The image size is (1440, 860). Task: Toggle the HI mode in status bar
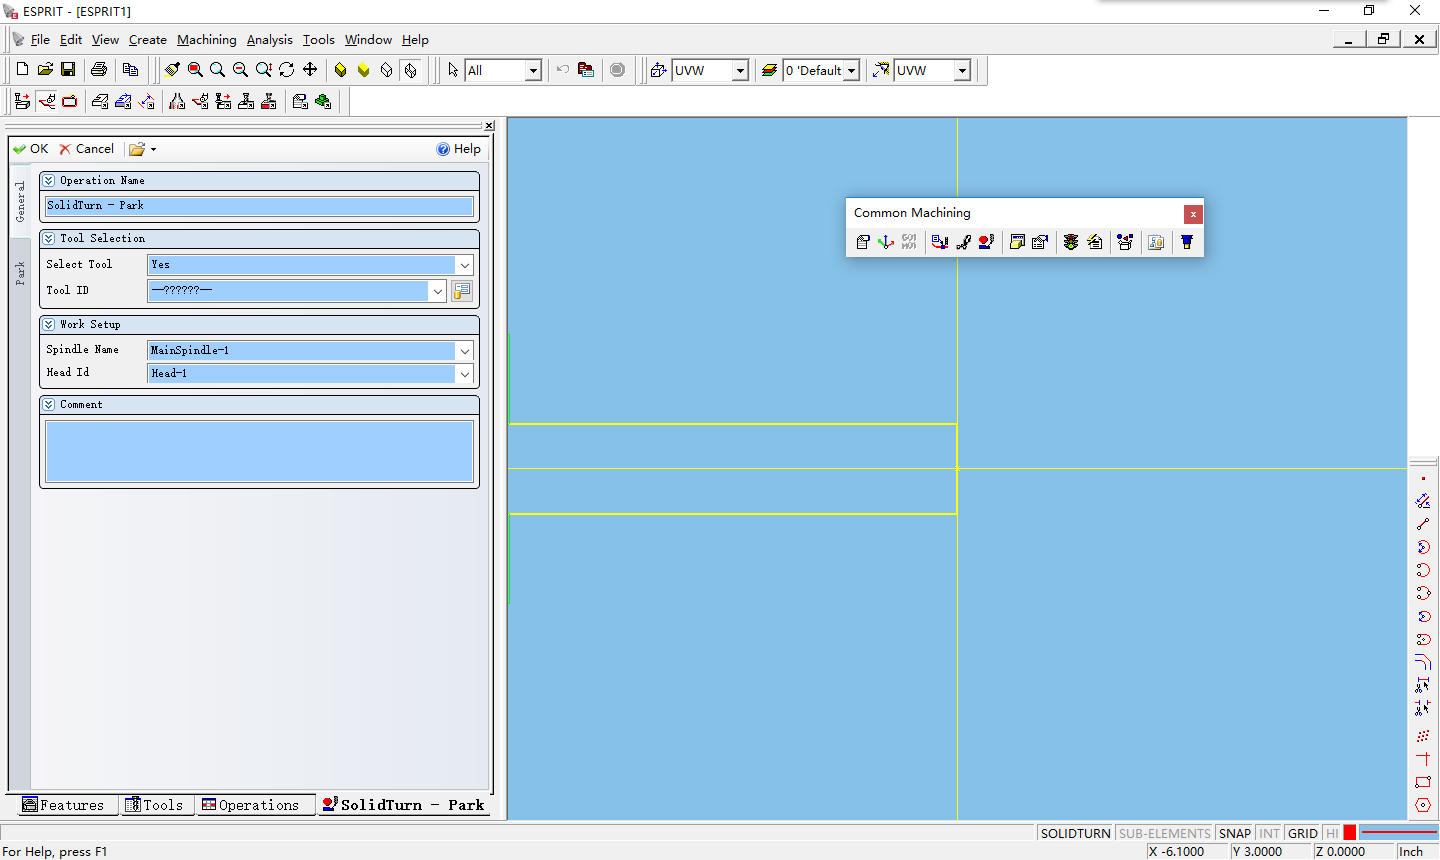pos(1332,833)
